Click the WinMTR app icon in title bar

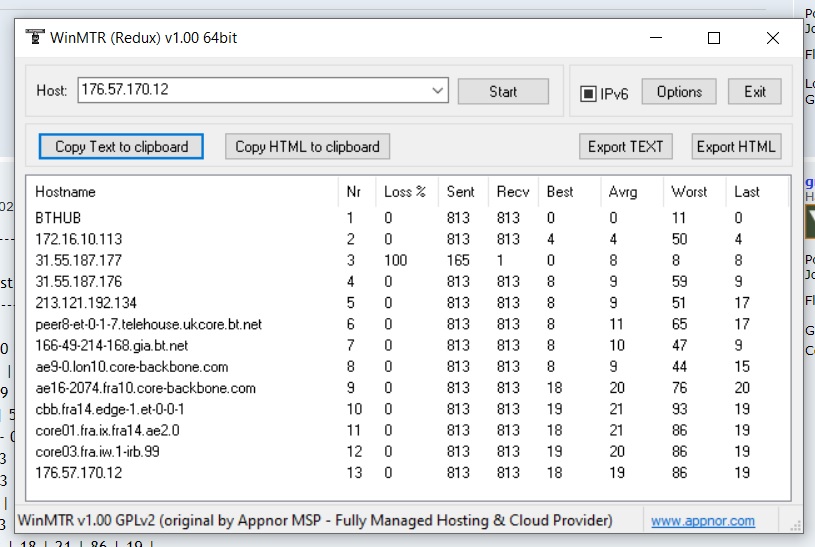[x=36, y=38]
